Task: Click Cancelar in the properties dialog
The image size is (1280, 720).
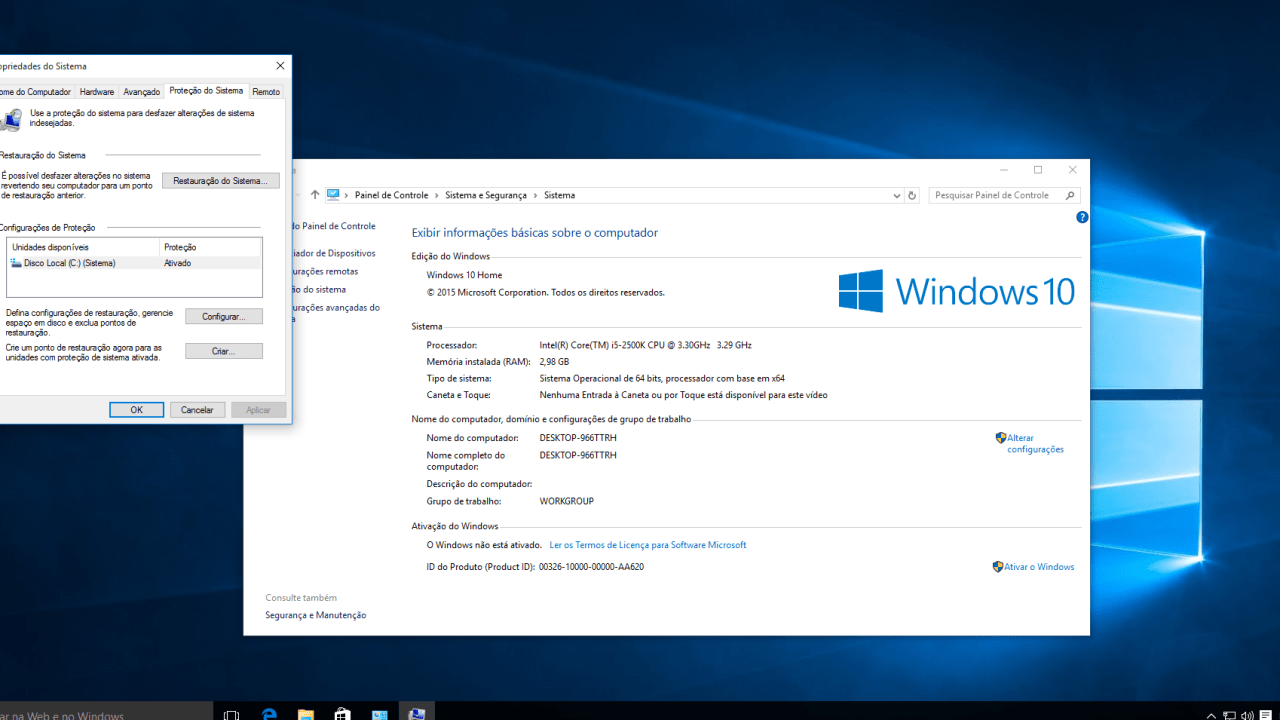Action: pos(197,410)
